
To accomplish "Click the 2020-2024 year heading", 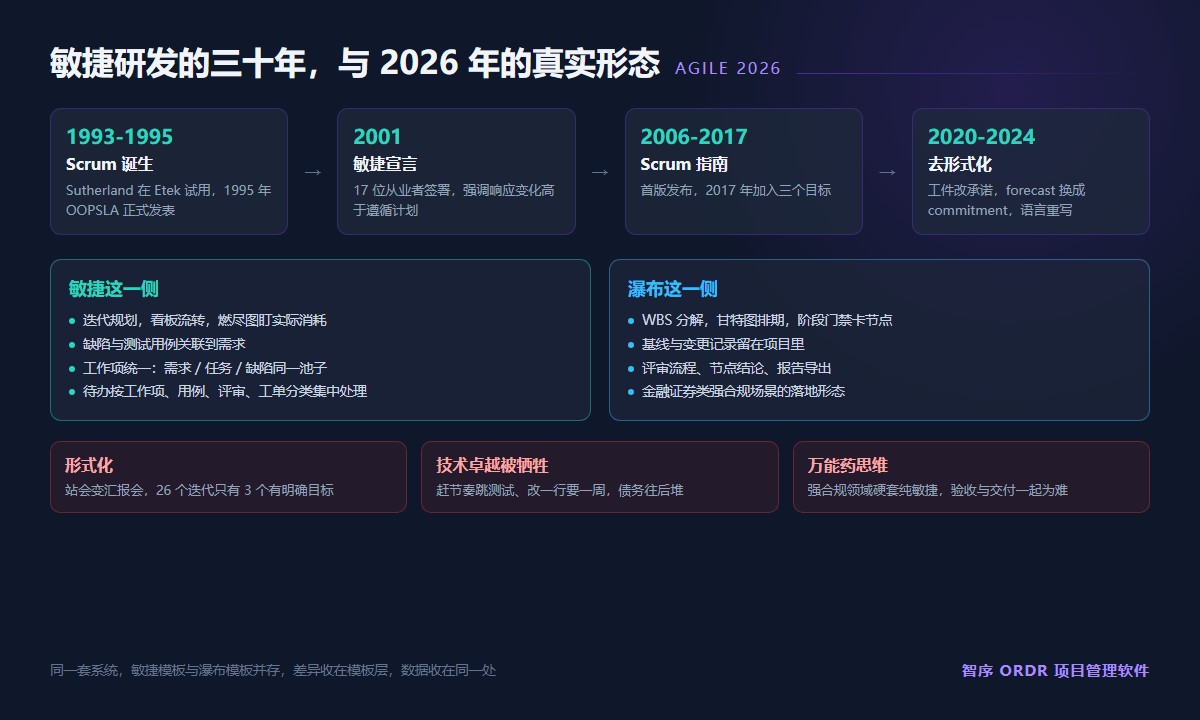I will [982, 137].
